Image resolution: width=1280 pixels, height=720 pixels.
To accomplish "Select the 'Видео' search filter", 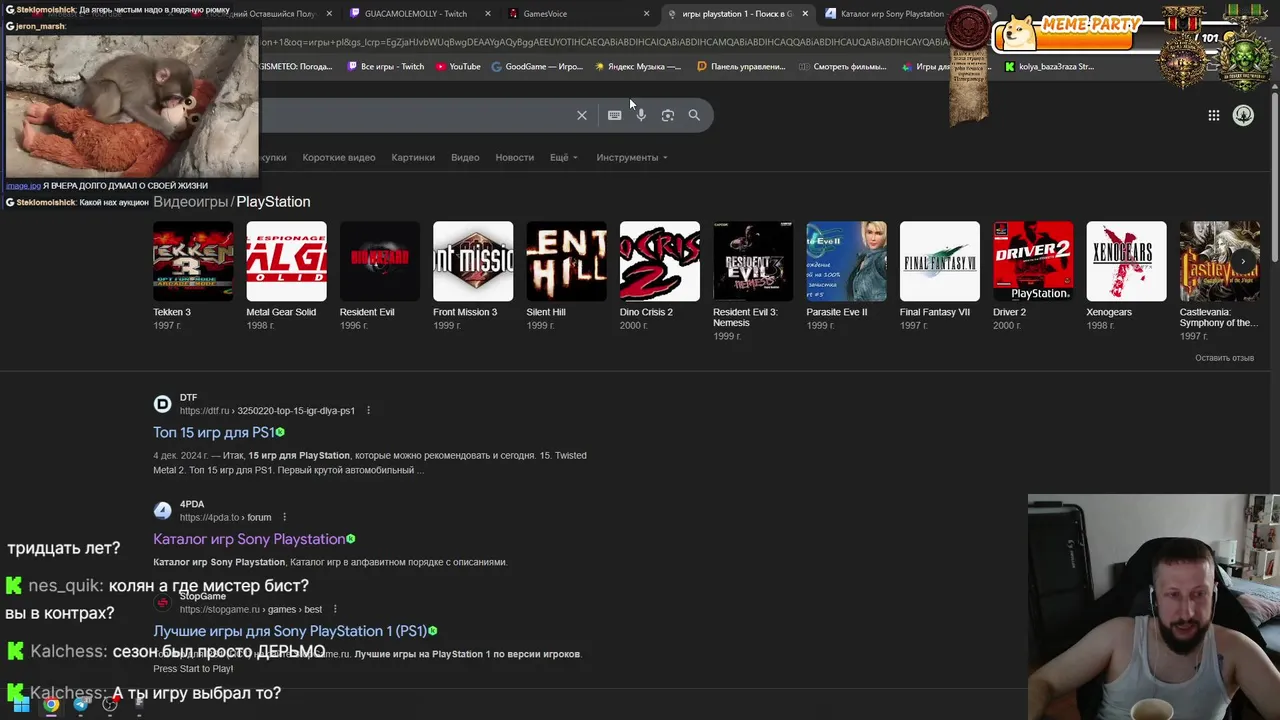I will 465,157.
